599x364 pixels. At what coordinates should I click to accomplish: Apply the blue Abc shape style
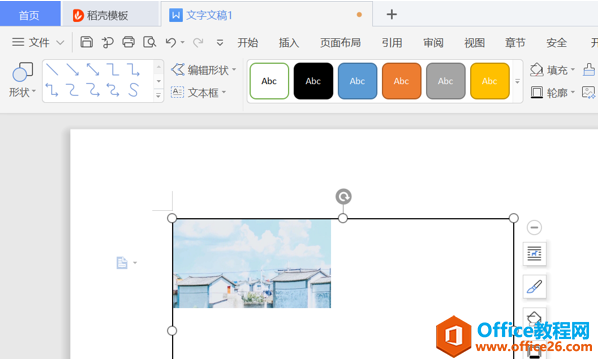click(x=358, y=81)
